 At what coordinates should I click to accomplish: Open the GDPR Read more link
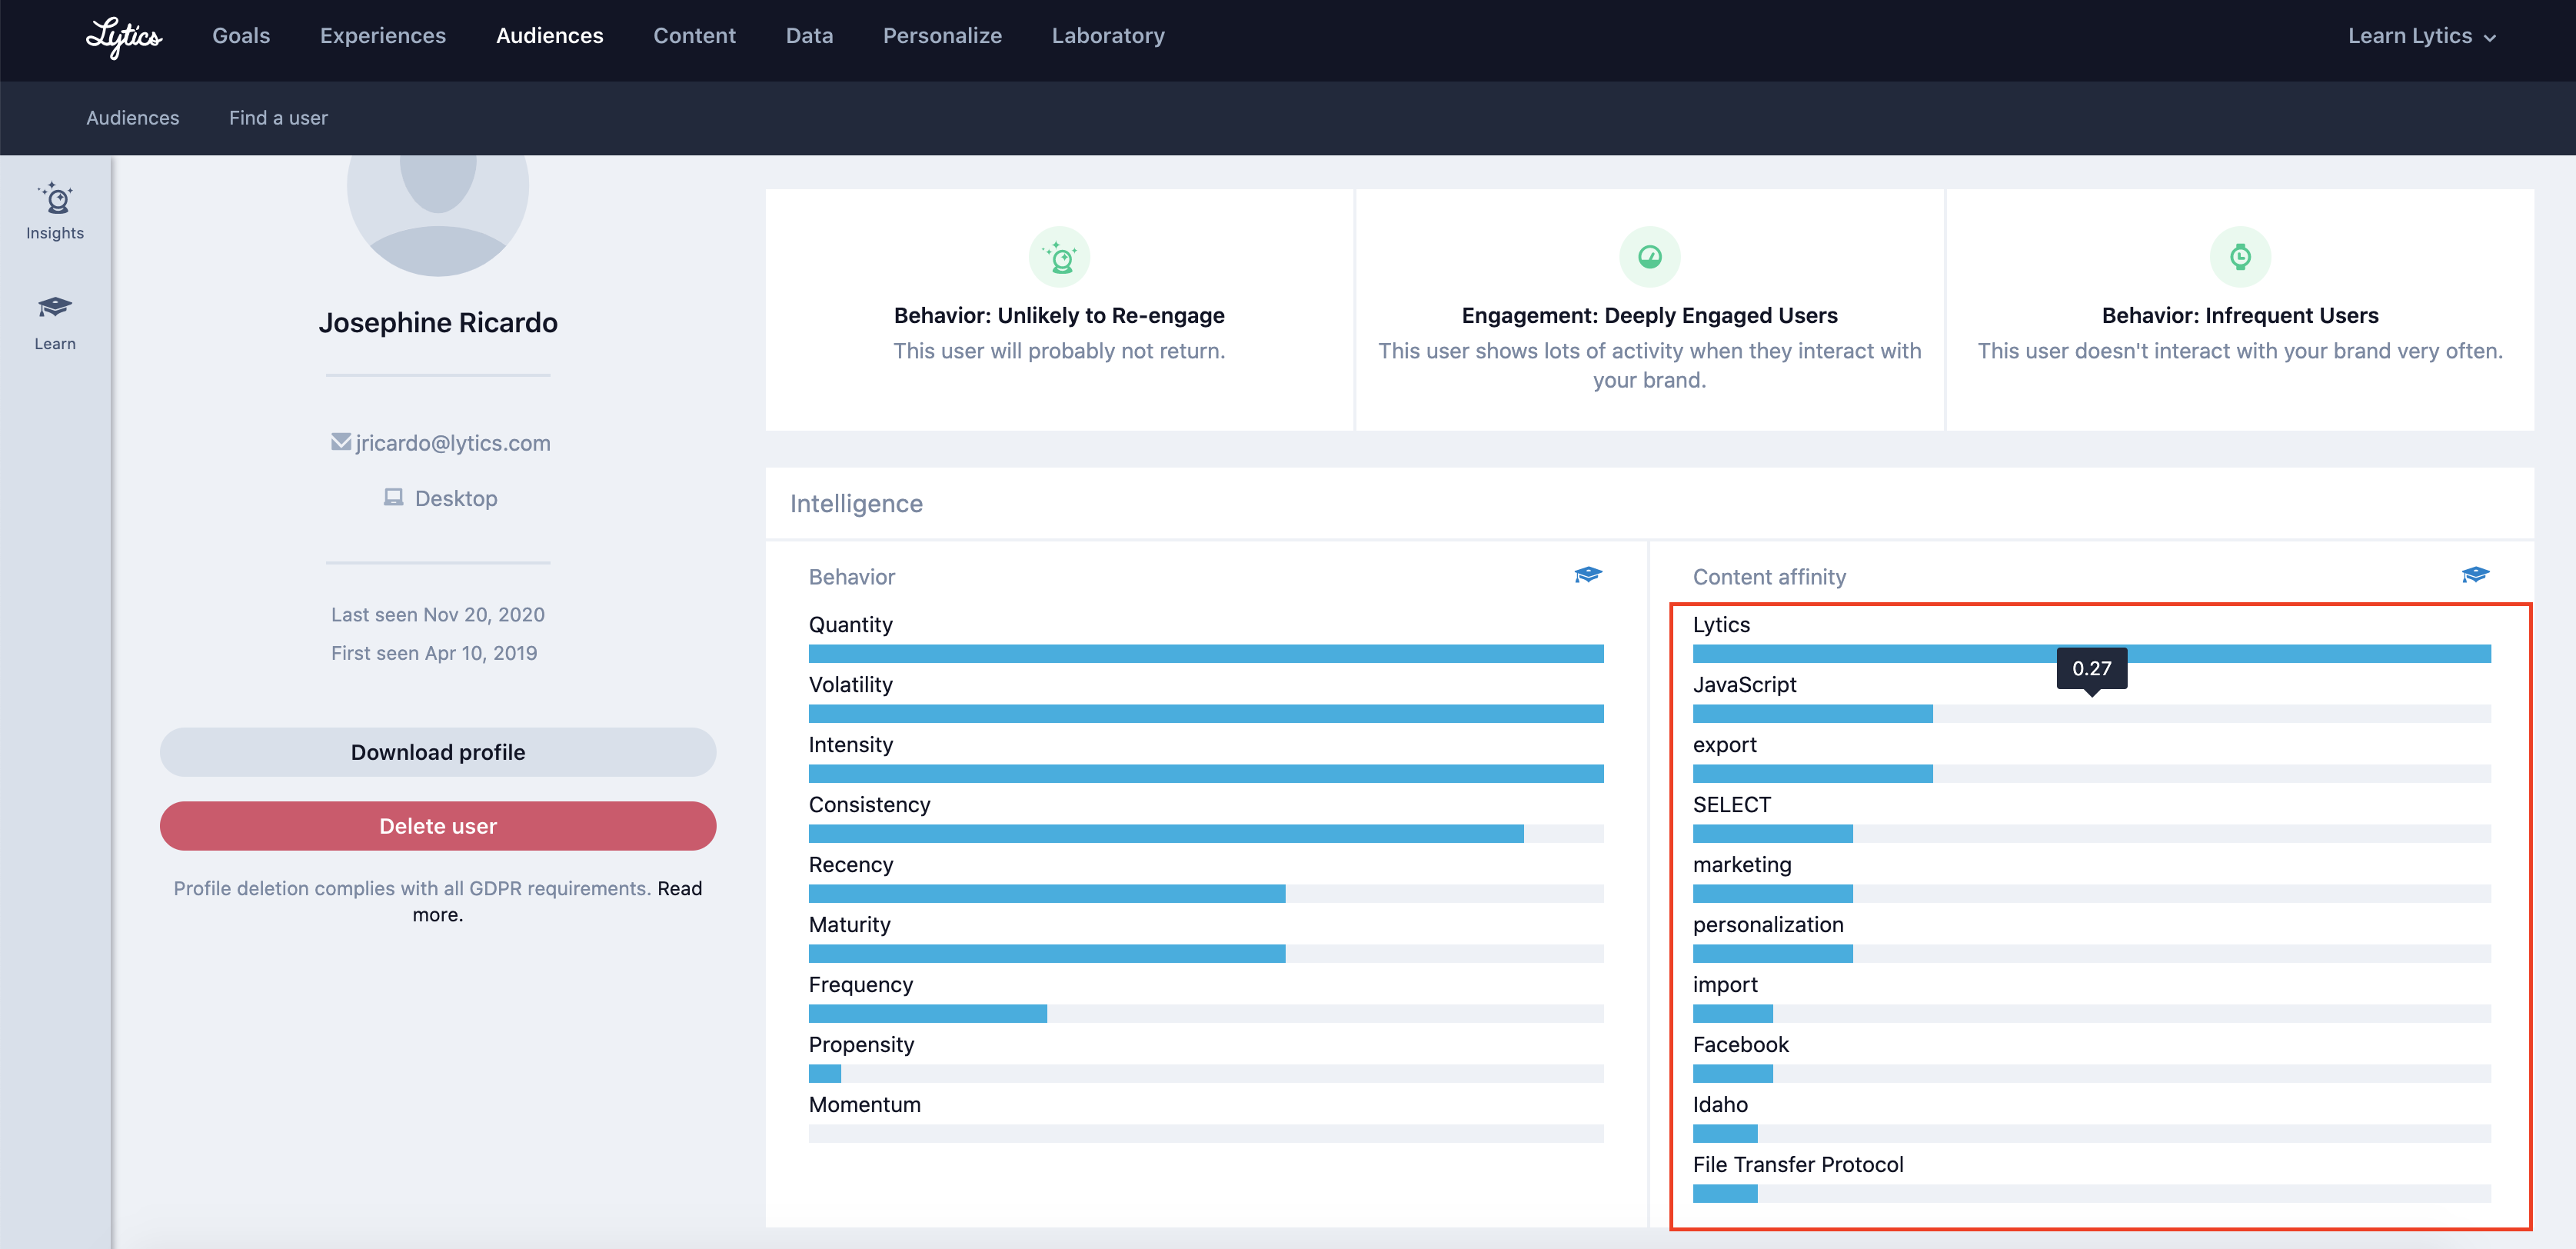click(x=680, y=888)
